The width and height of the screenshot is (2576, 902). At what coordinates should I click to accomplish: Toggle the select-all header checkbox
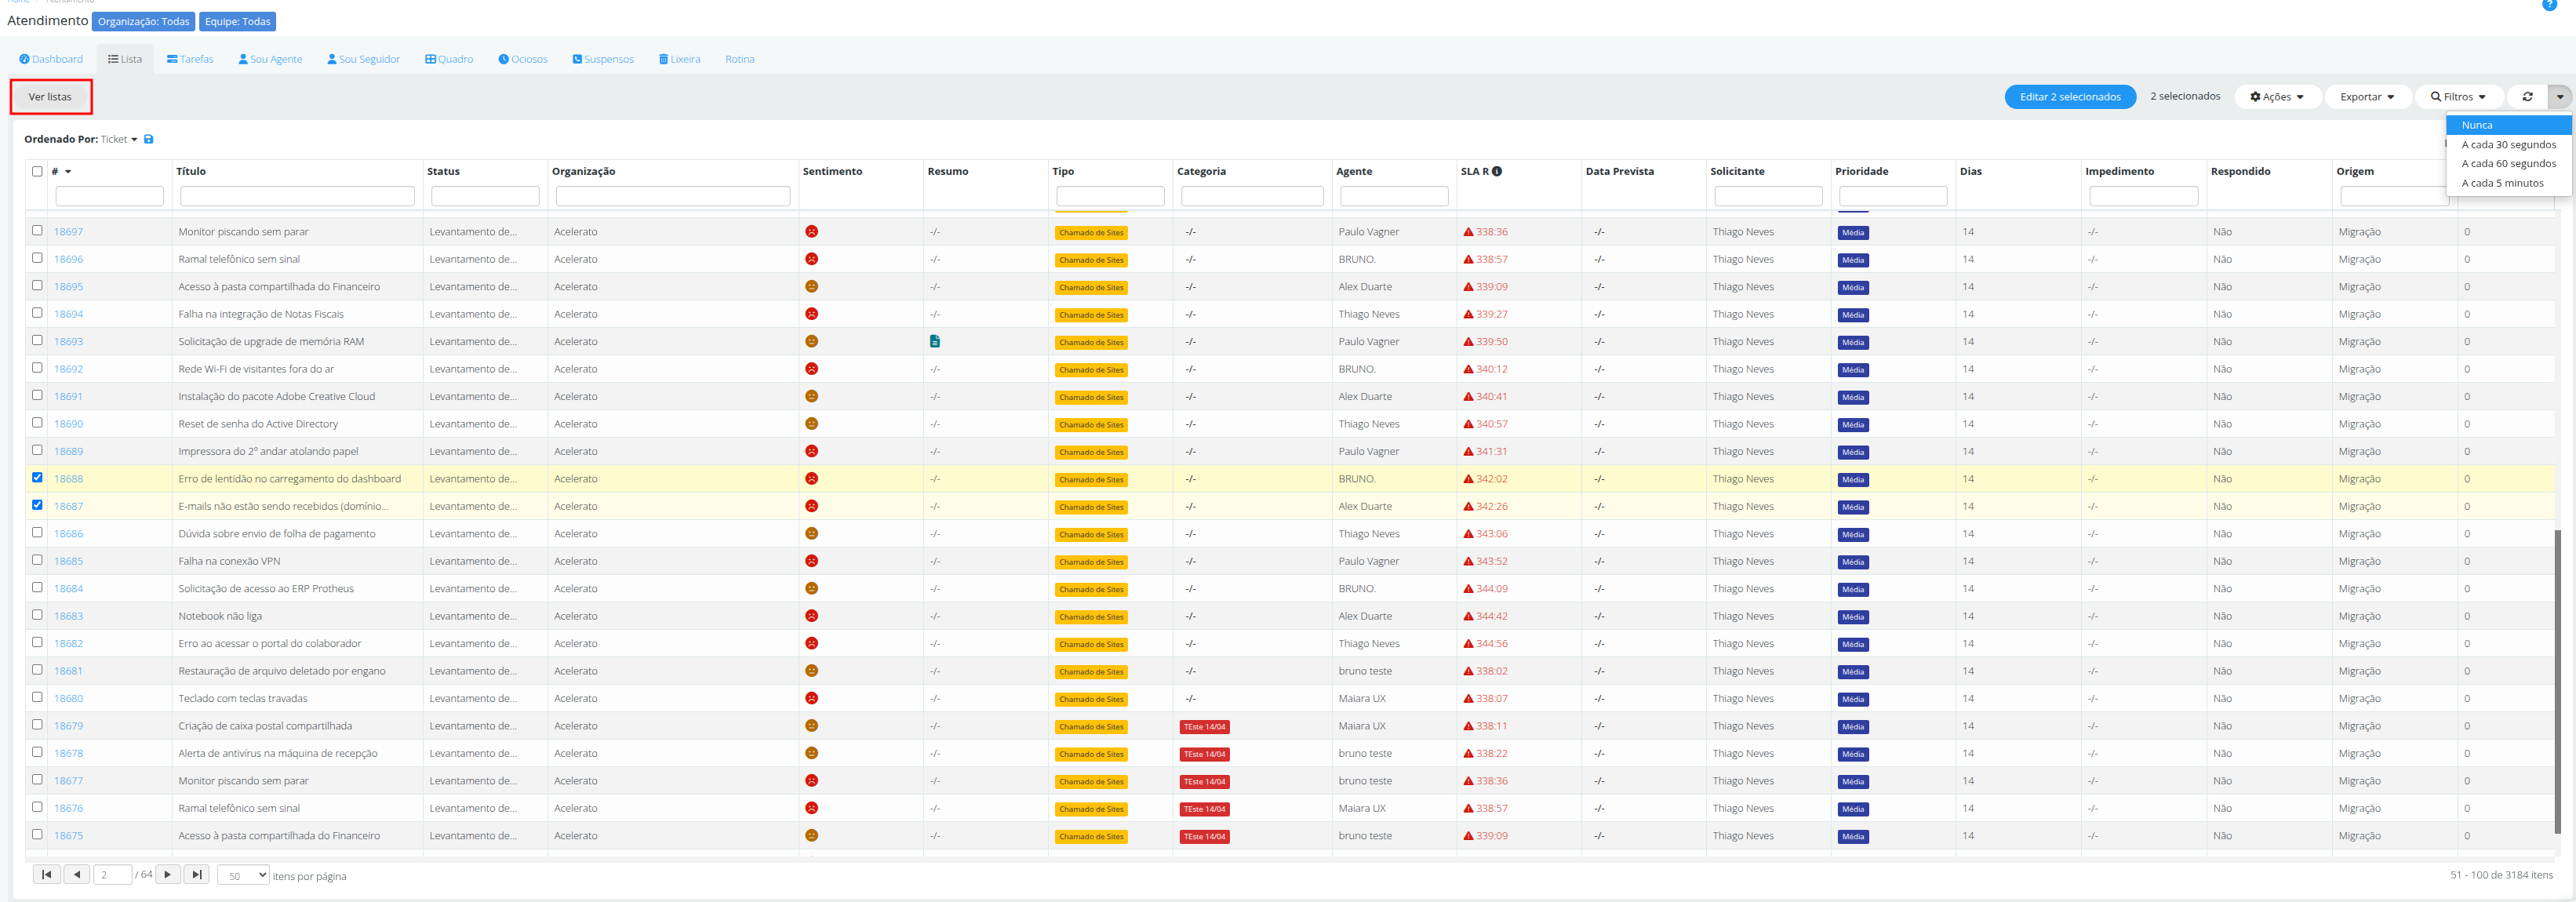tap(37, 171)
